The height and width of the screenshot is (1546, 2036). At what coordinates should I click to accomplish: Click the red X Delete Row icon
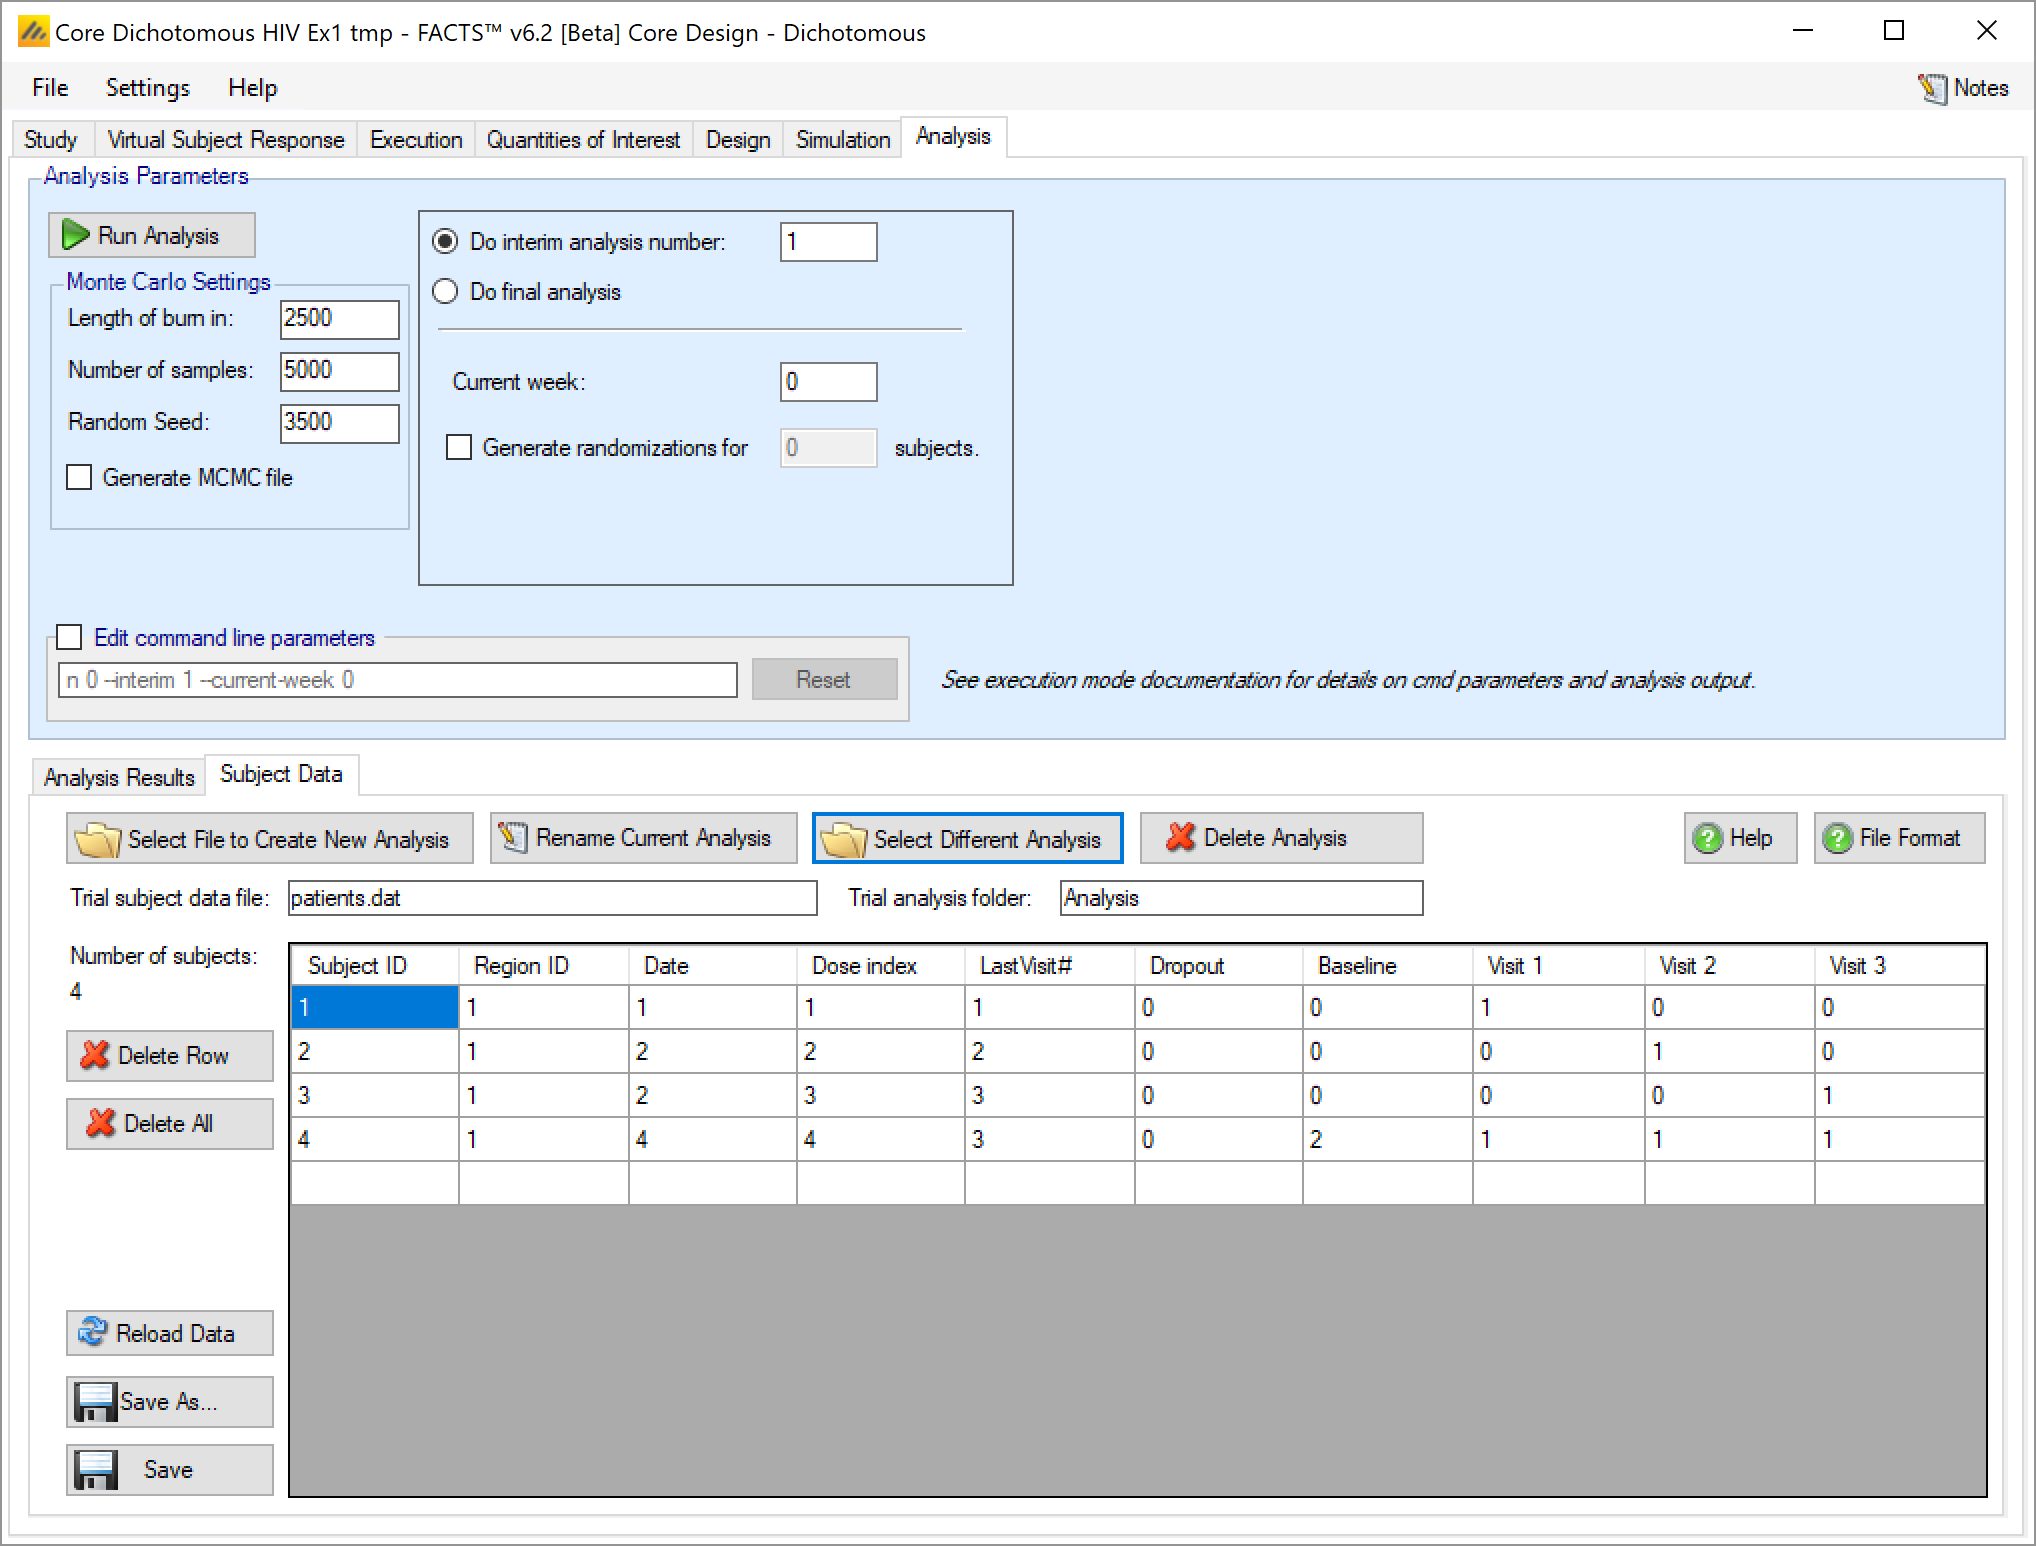95,1055
